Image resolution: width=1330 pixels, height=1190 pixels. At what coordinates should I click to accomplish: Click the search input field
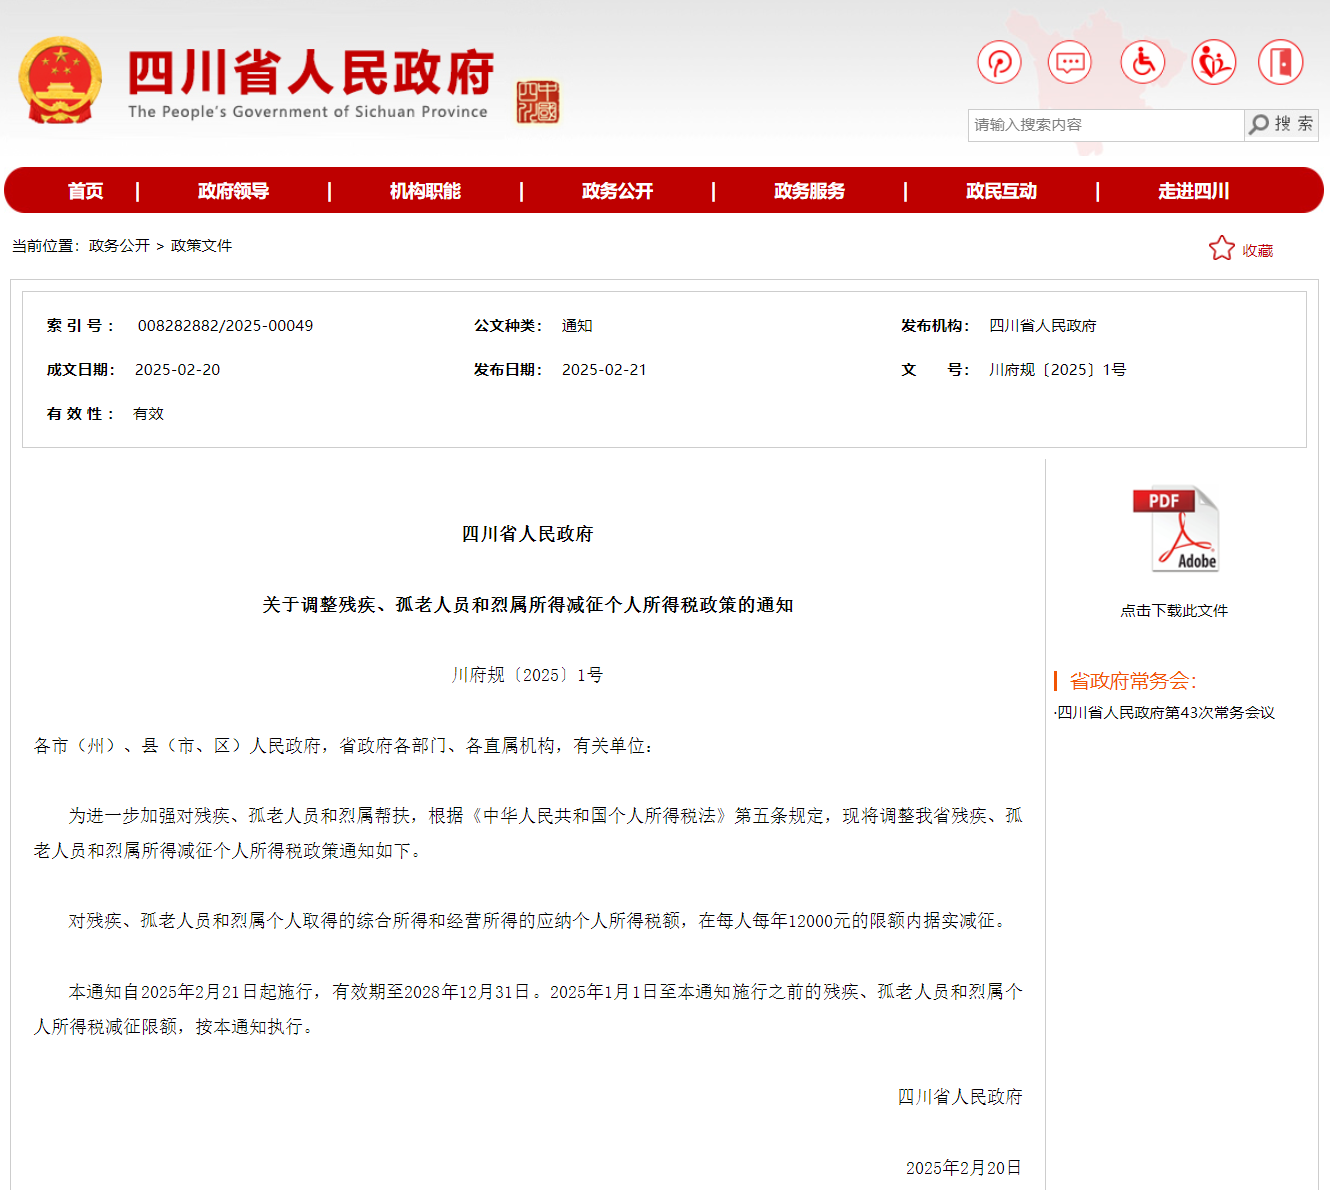[1105, 125]
